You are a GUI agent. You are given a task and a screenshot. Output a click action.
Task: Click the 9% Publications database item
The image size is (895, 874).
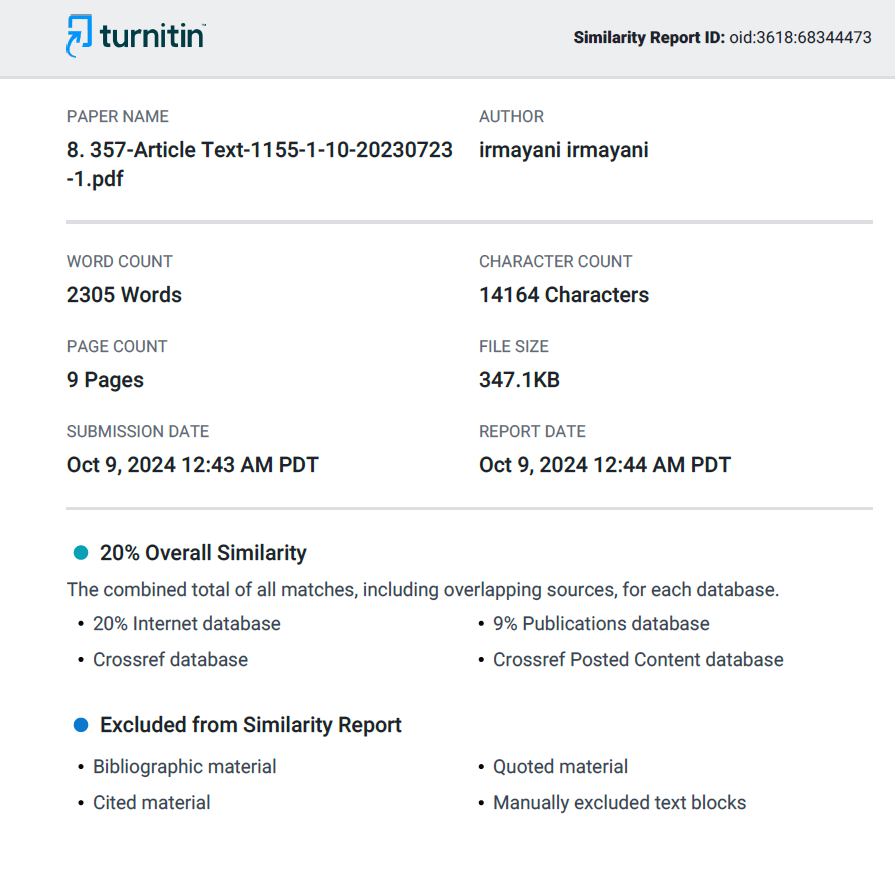601,624
